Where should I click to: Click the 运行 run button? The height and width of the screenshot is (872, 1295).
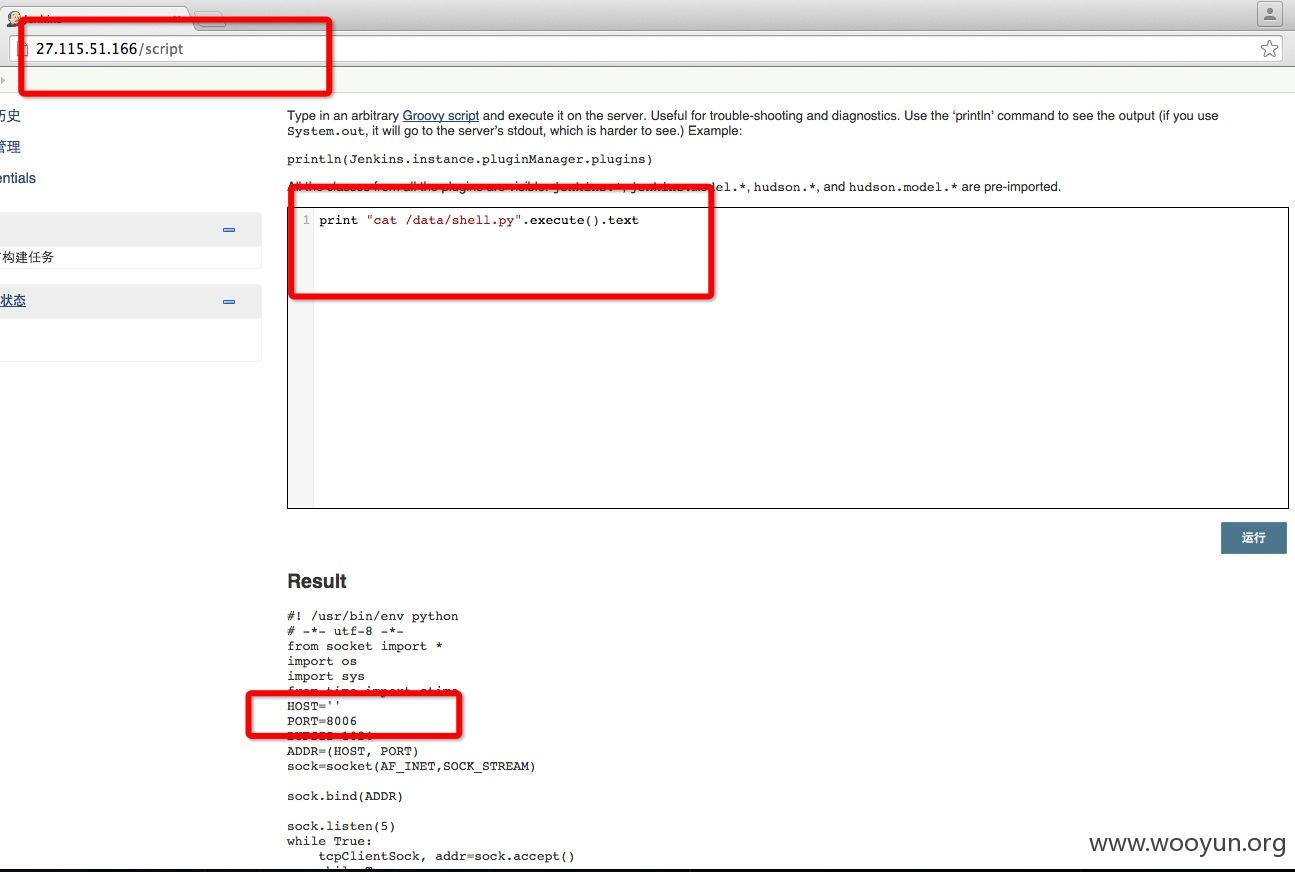coord(1253,537)
